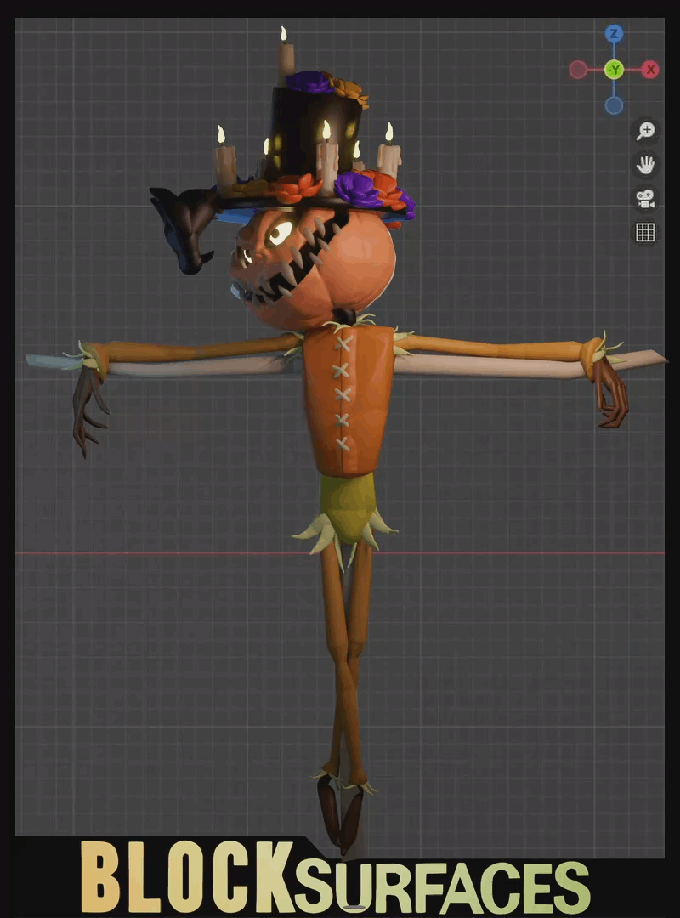The width and height of the screenshot is (680, 918).
Task: Click the hand pan view icon
Action: (x=646, y=165)
